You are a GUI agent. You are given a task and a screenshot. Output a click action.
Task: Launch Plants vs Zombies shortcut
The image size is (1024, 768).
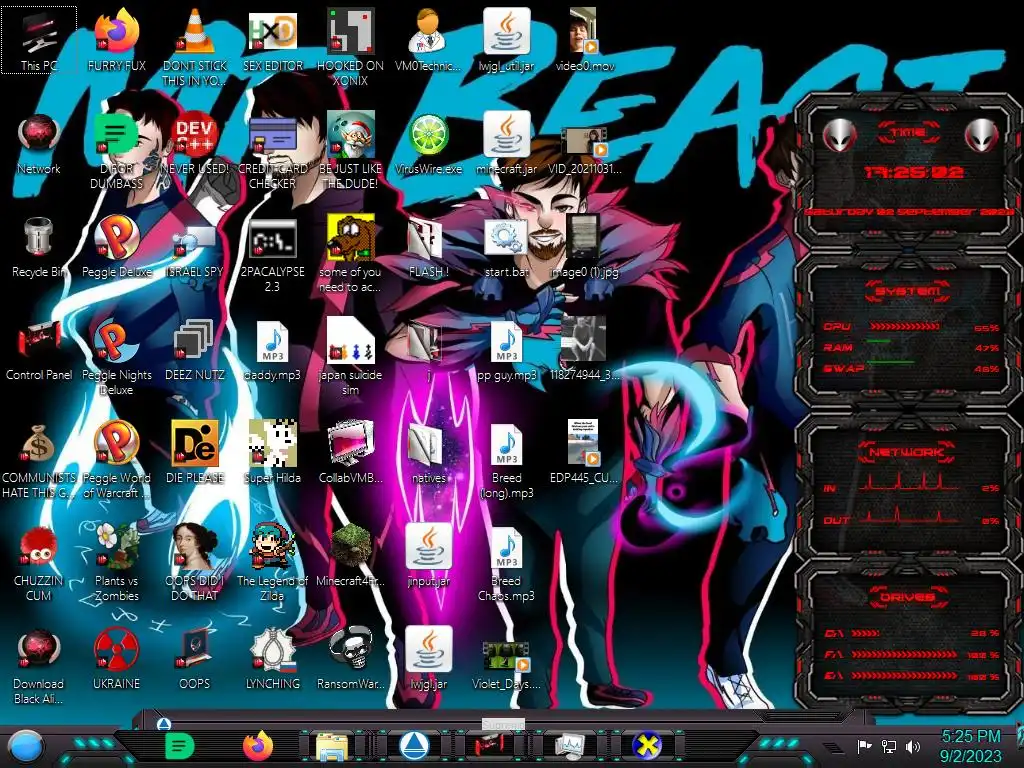[x=116, y=563]
